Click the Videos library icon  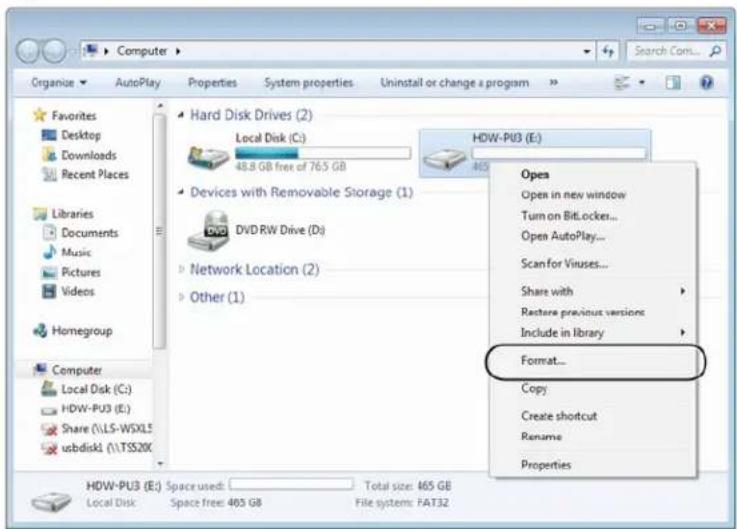click(49, 292)
